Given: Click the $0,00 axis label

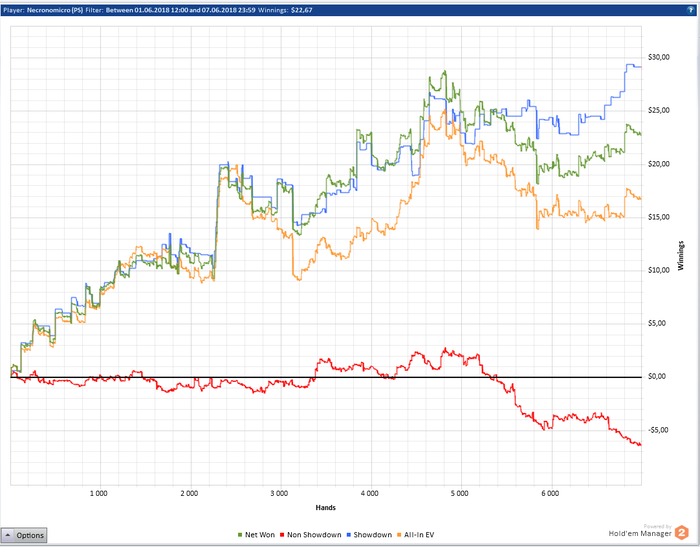Looking at the screenshot, I should [657, 376].
